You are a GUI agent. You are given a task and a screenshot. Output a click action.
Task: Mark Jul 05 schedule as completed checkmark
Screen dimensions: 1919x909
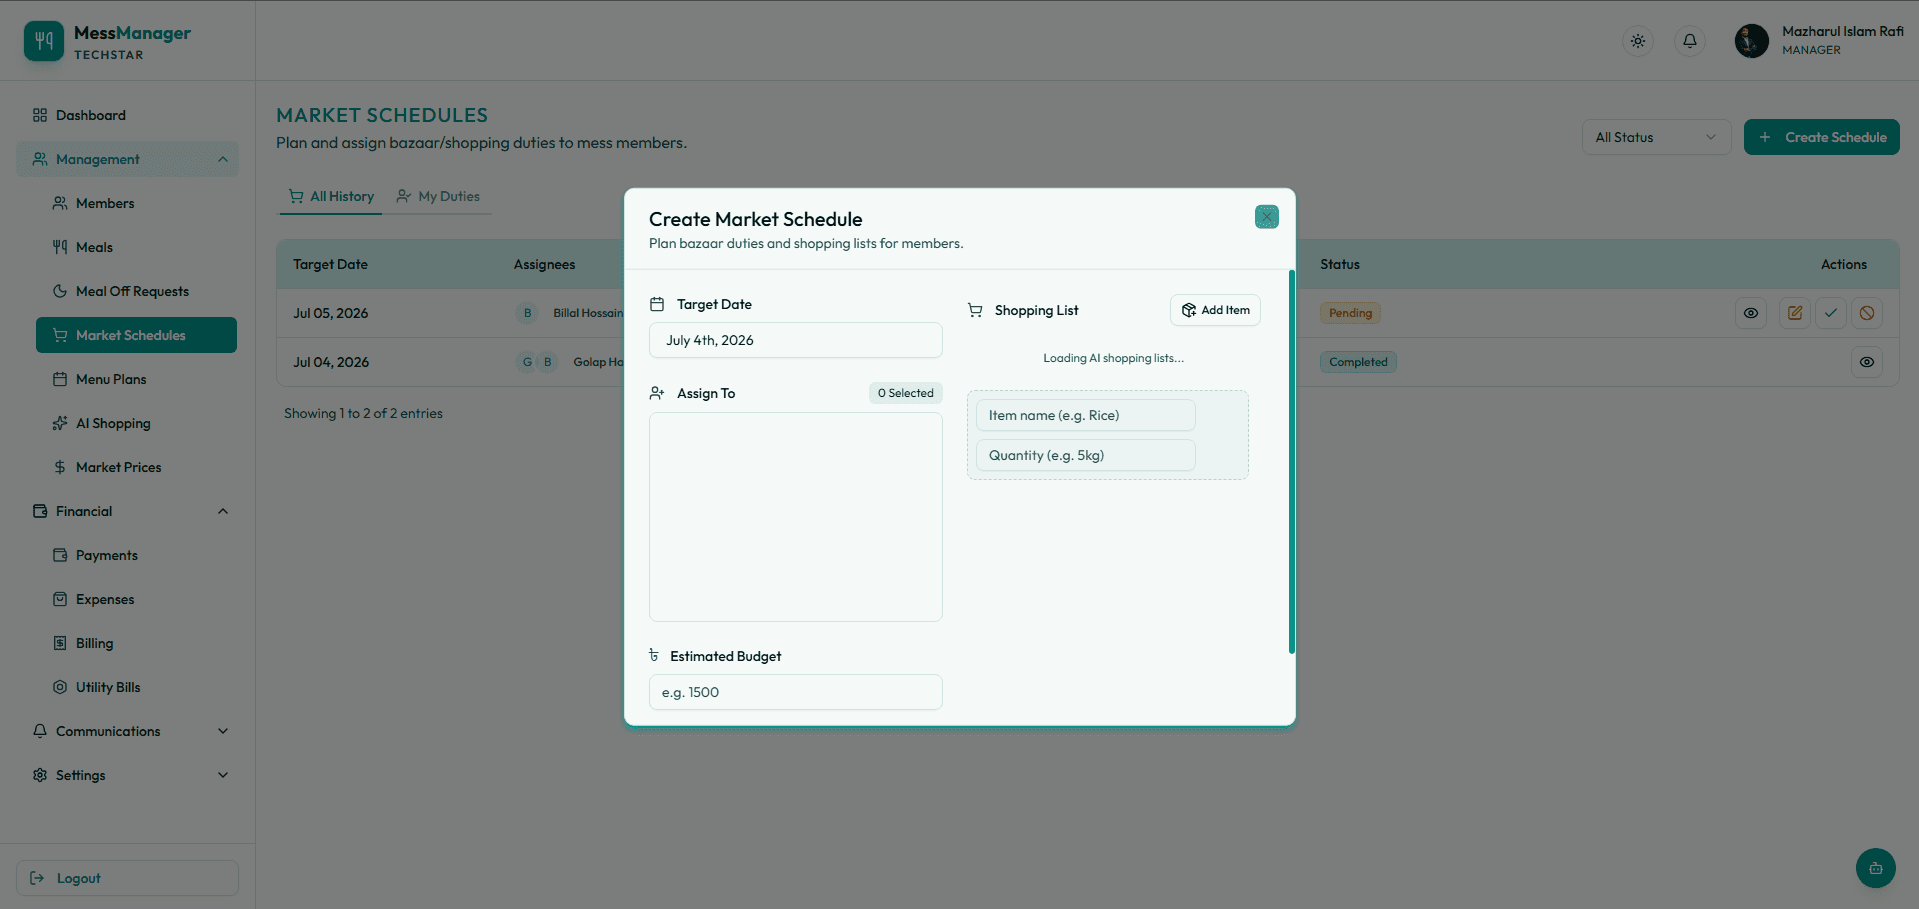[1831, 313]
